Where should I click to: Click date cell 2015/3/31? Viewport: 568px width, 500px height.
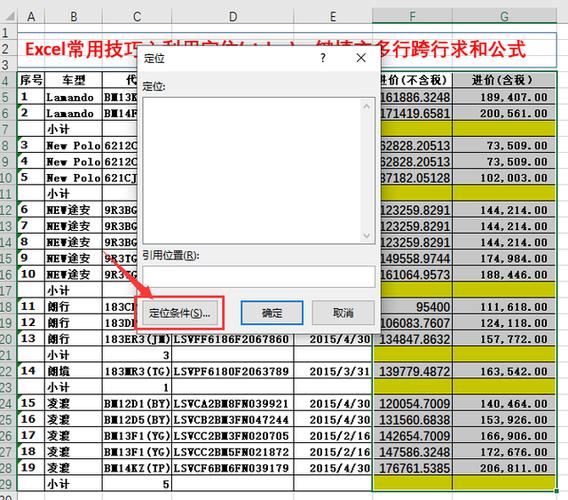pos(333,371)
